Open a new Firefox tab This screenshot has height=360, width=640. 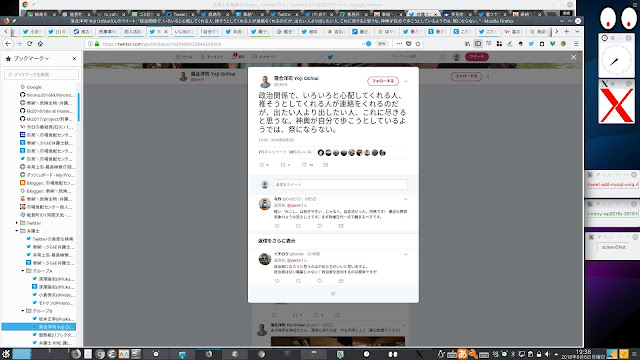click(x=567, y=31)
